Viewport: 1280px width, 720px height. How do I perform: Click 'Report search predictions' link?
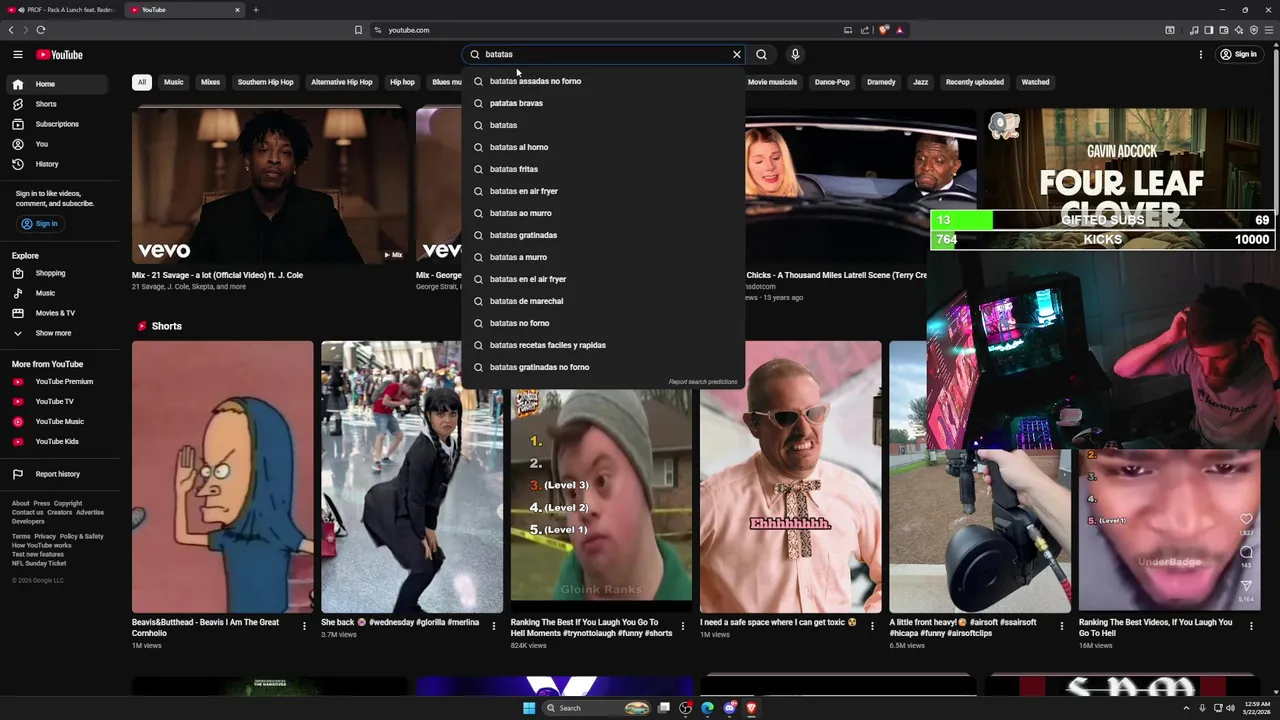(x=703, y=382)
